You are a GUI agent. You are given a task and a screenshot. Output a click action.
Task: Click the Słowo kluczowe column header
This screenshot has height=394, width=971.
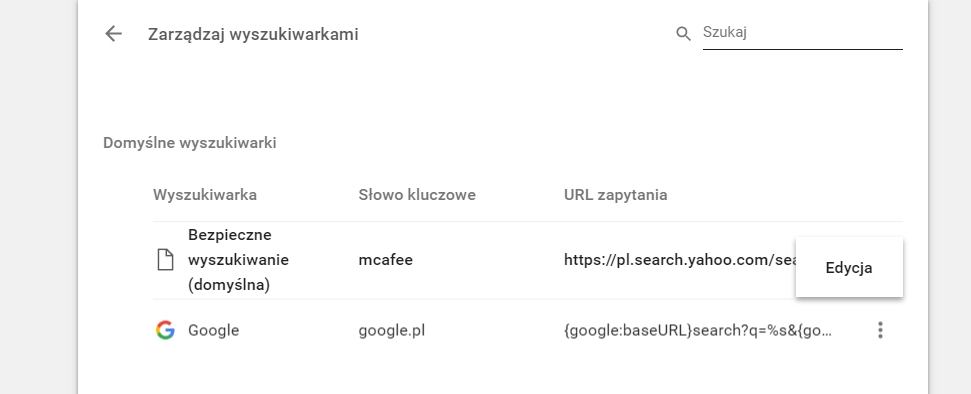click(417, 195)
